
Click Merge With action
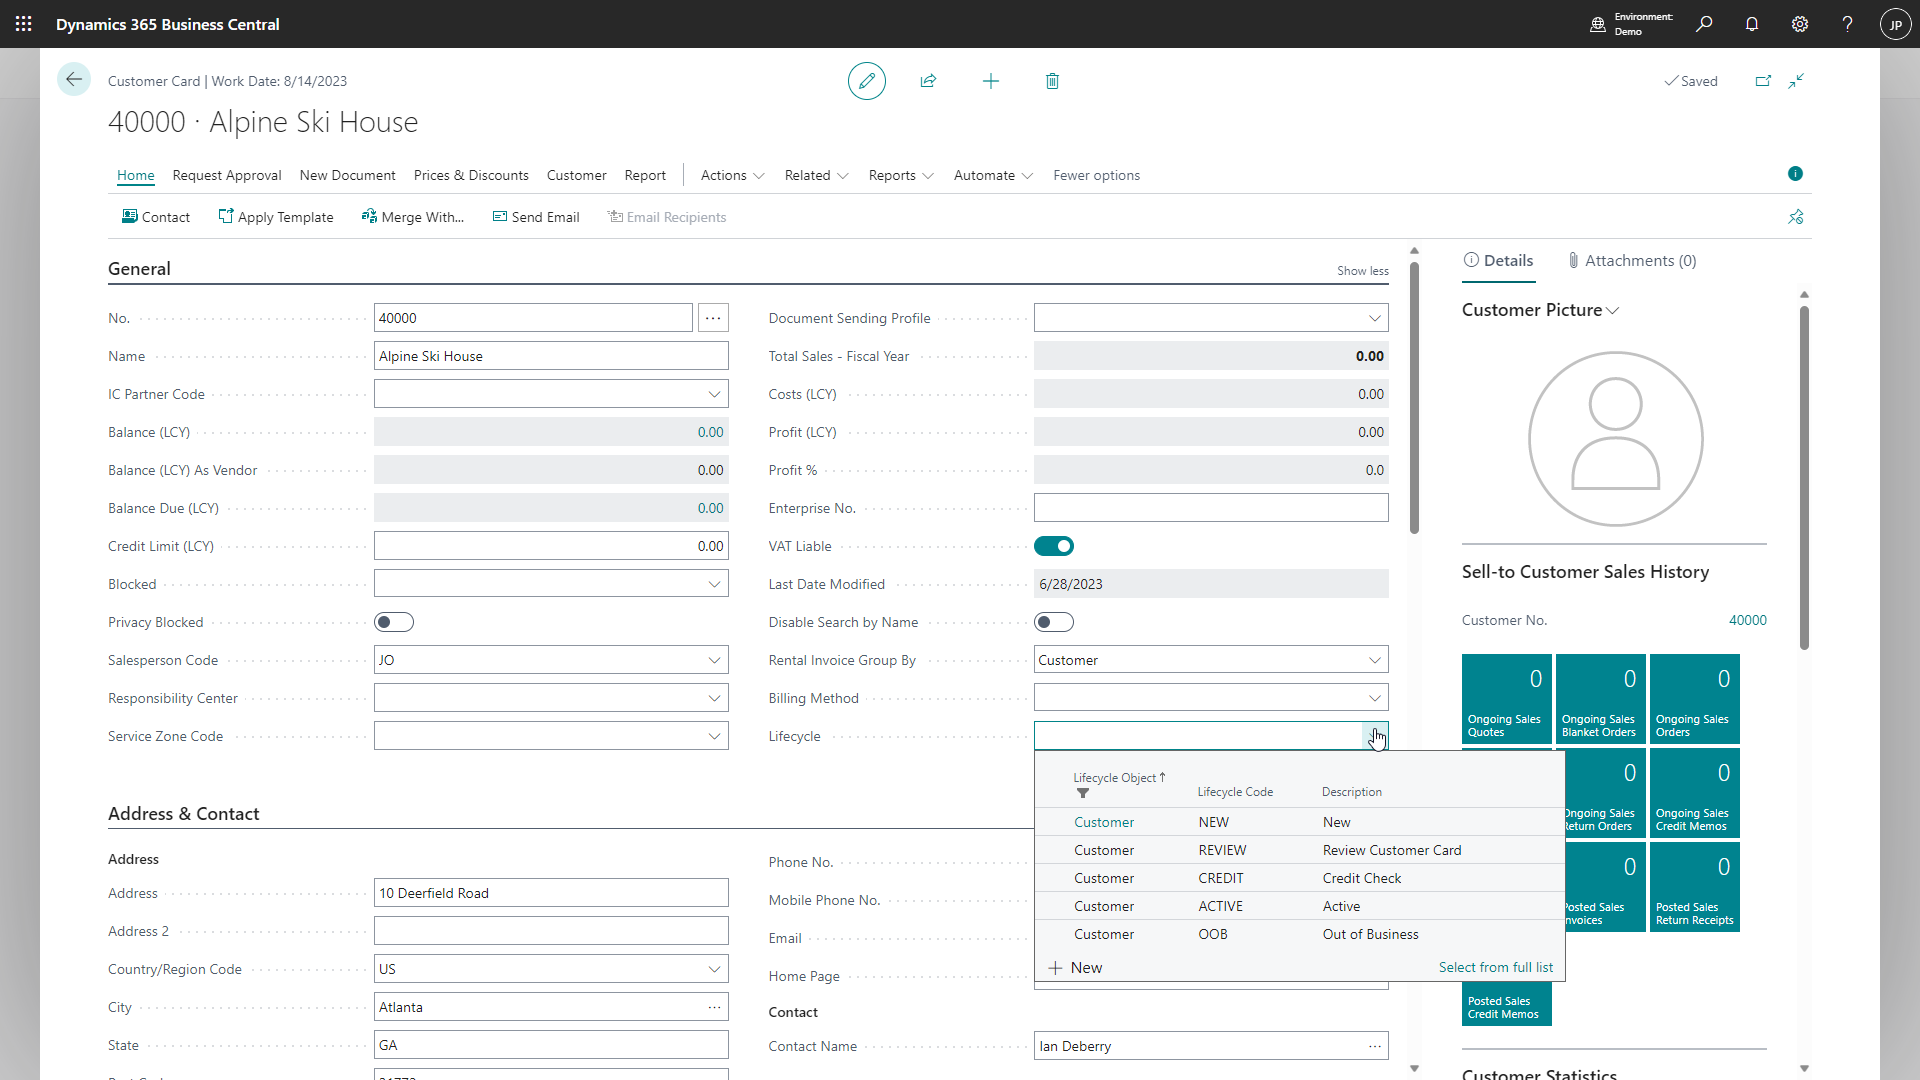pyautogui.click(x=412, y=217)
